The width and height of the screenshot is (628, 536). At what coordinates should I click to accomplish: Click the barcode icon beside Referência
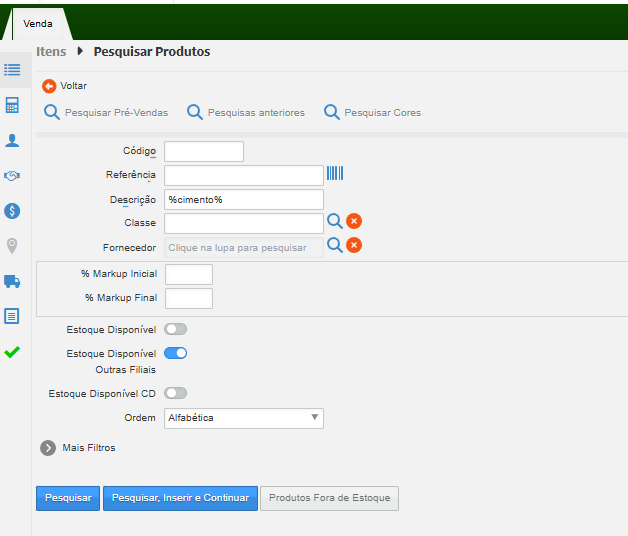point(335,173)
